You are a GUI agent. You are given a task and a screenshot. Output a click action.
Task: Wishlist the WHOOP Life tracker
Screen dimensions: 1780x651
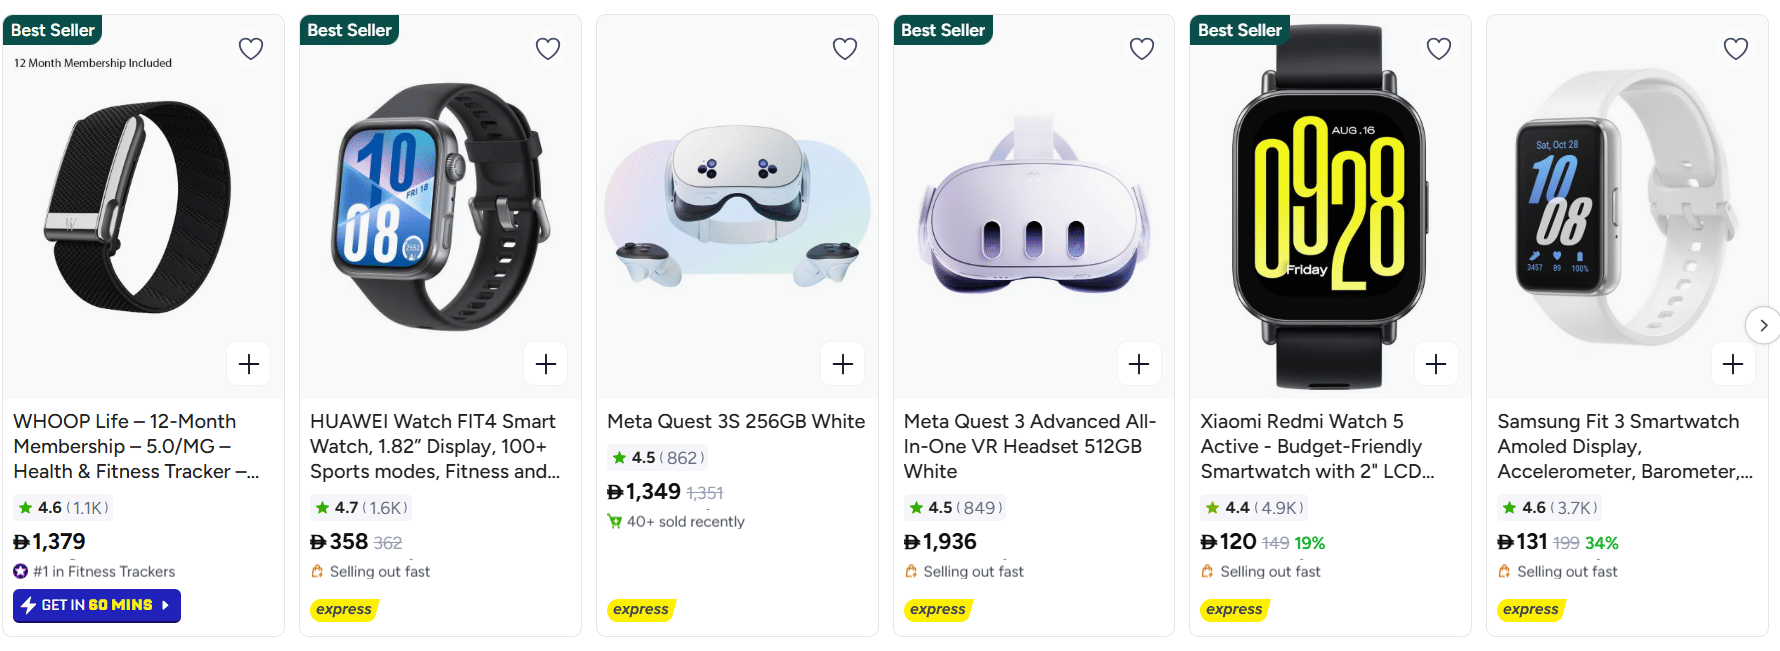tap(251, 48)
